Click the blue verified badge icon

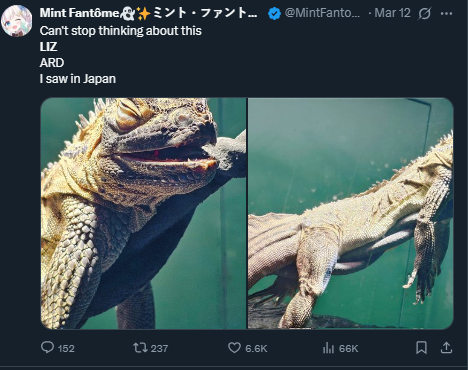coord(274,13)
